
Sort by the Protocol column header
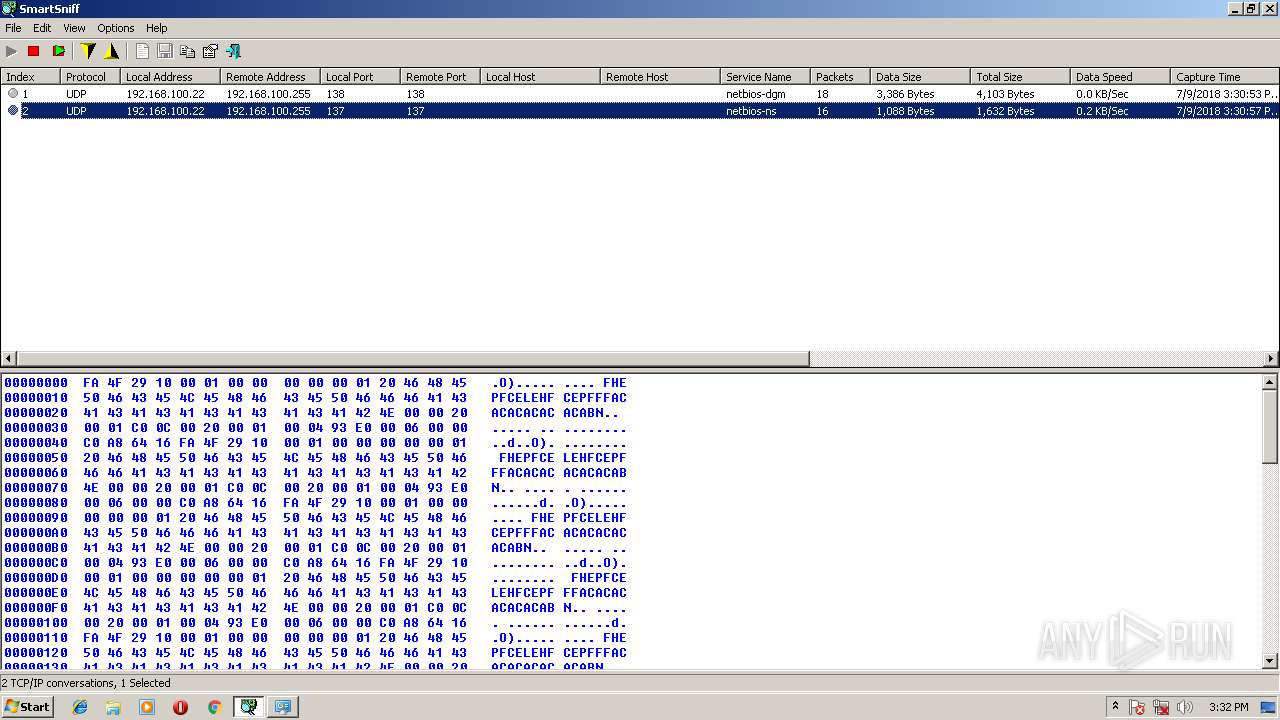click(90, 77)
